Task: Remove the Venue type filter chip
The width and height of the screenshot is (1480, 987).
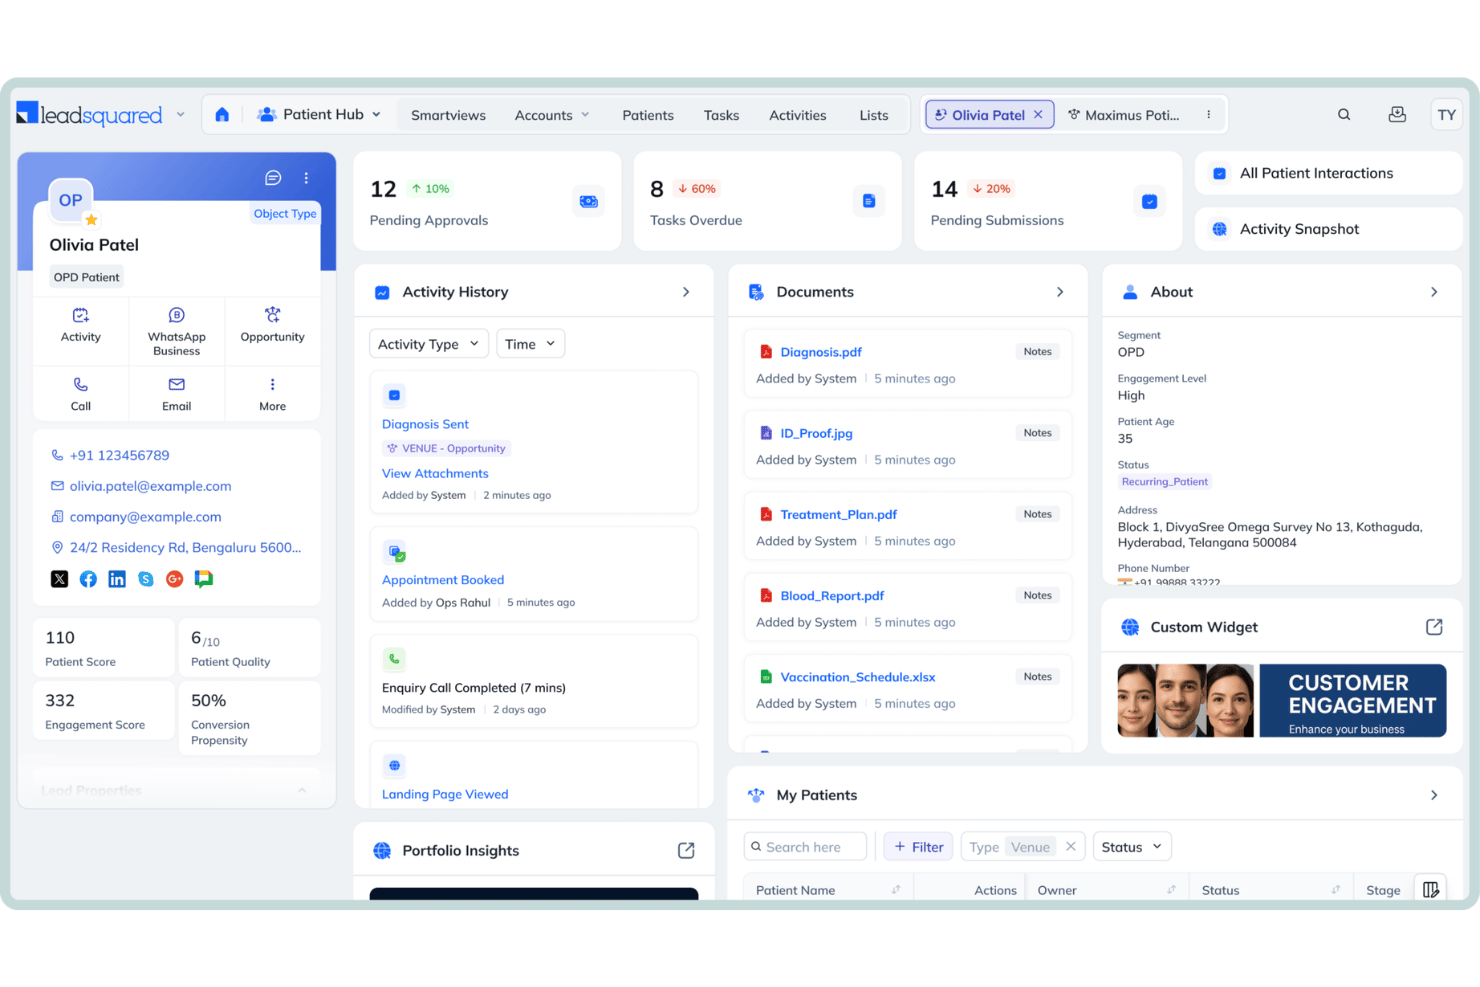Action: tap(1071, 847)
